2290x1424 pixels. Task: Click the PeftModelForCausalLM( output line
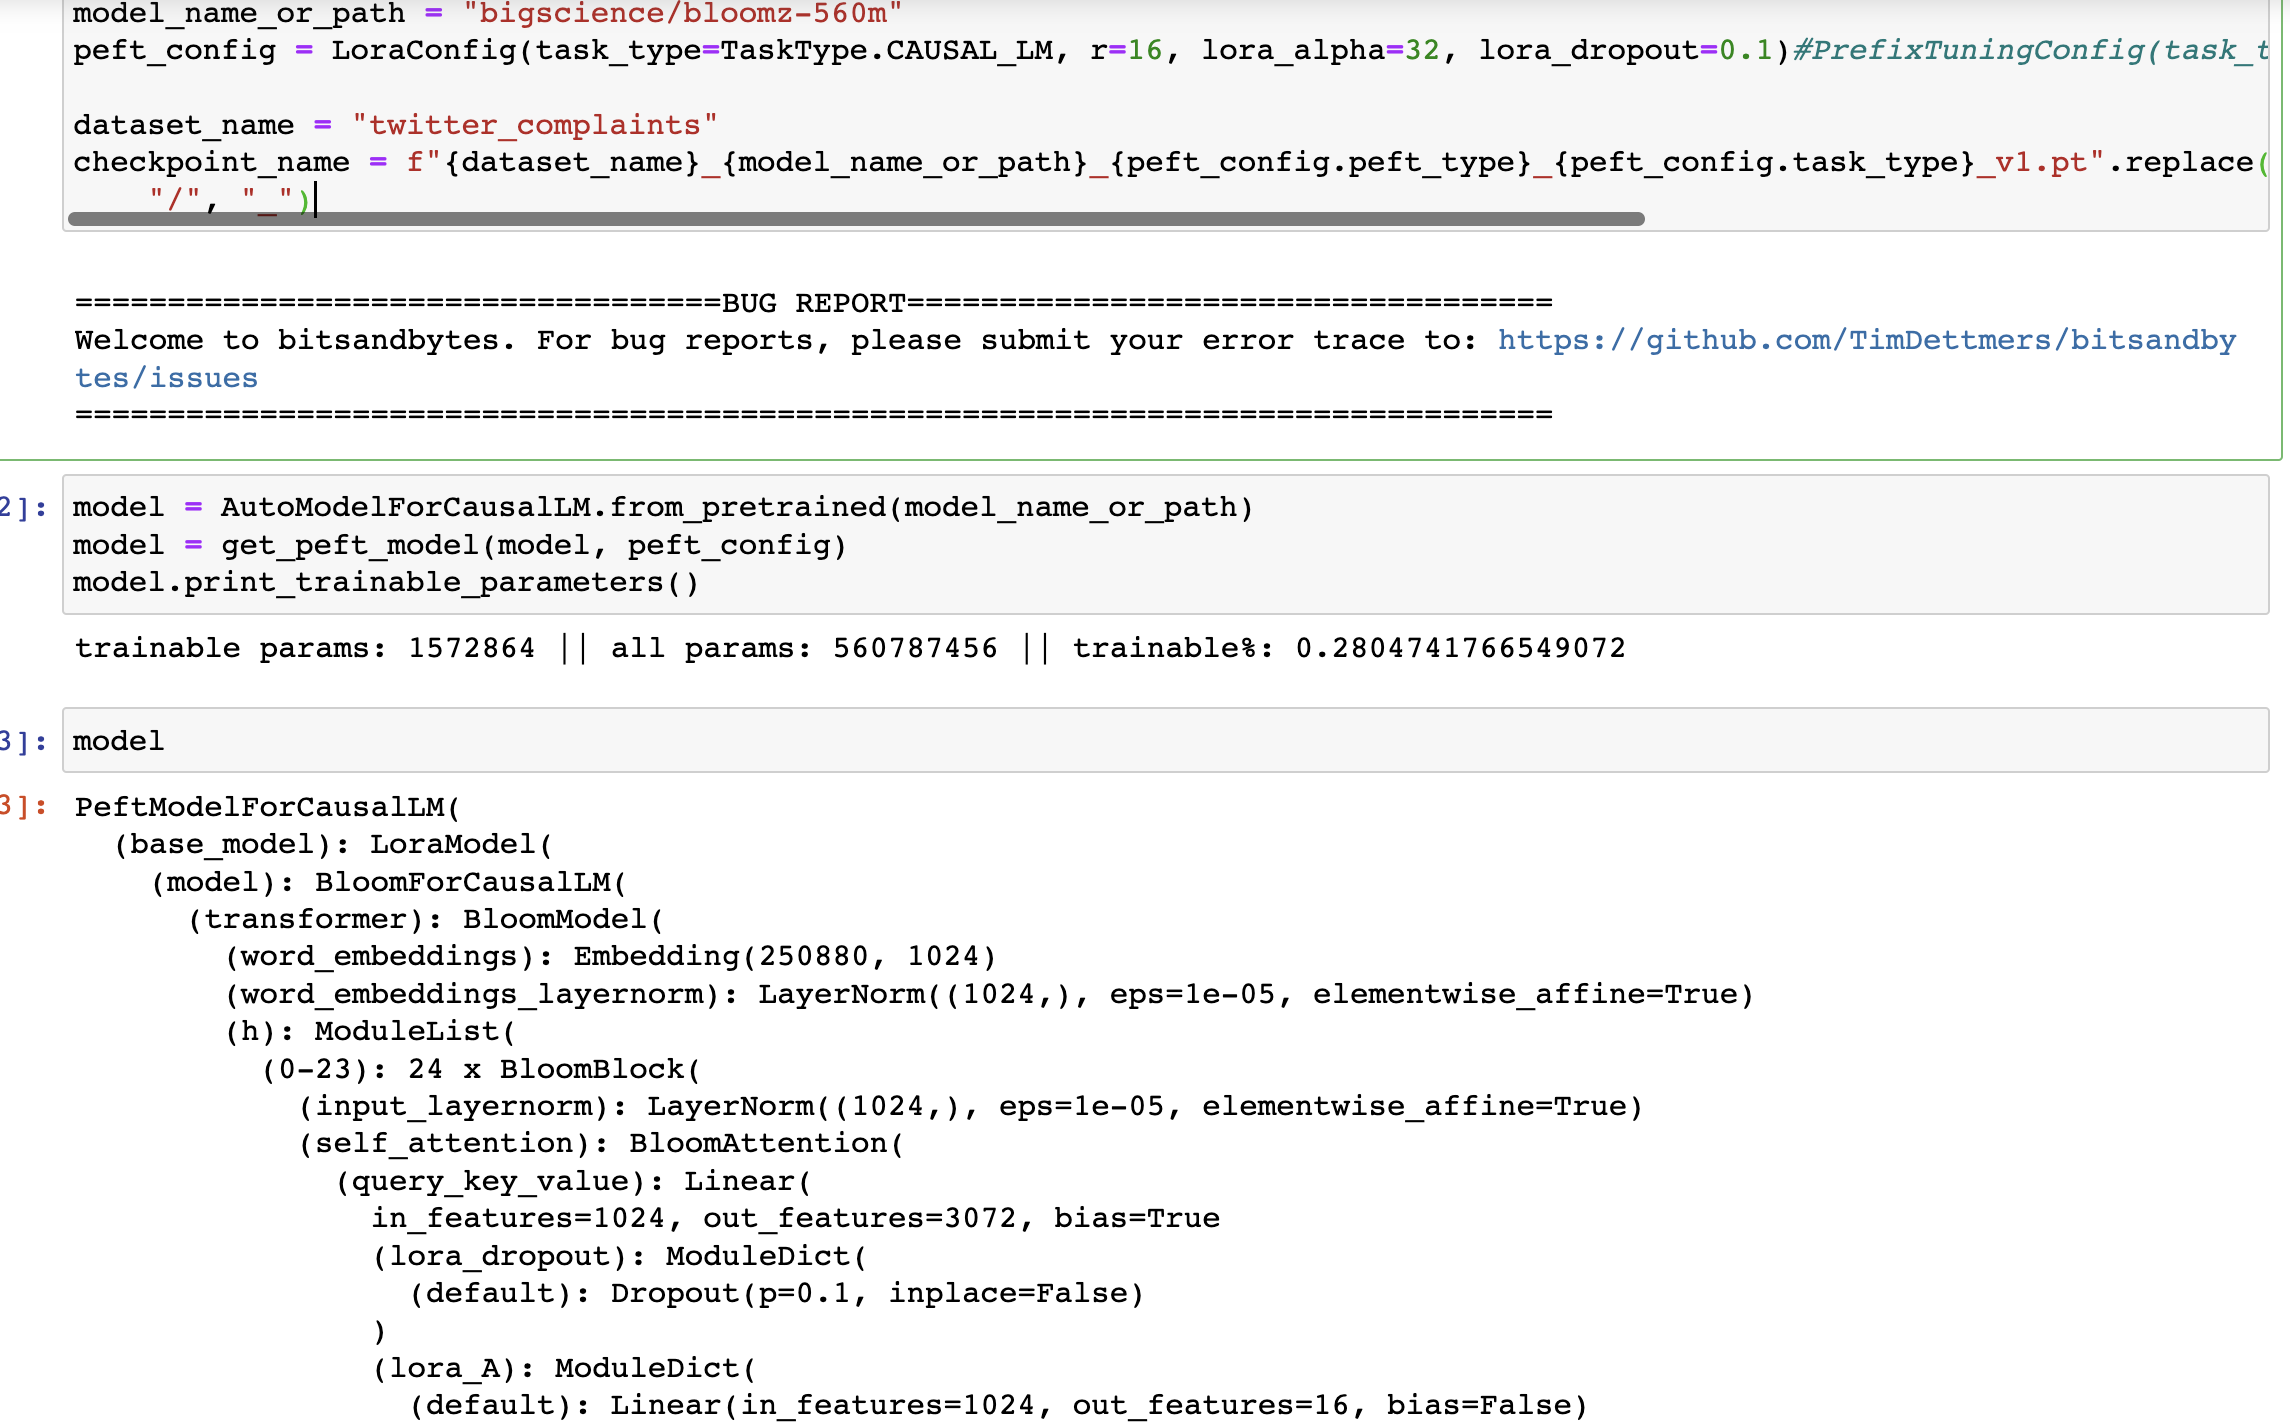[267, 807]
